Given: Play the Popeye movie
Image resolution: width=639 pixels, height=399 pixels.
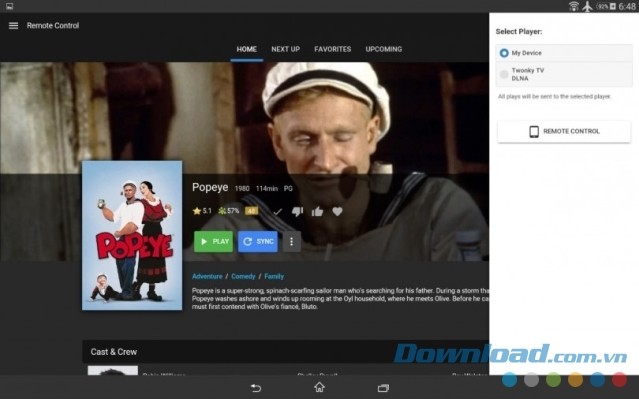Looking at the screenshot, I should coord(214,242).
